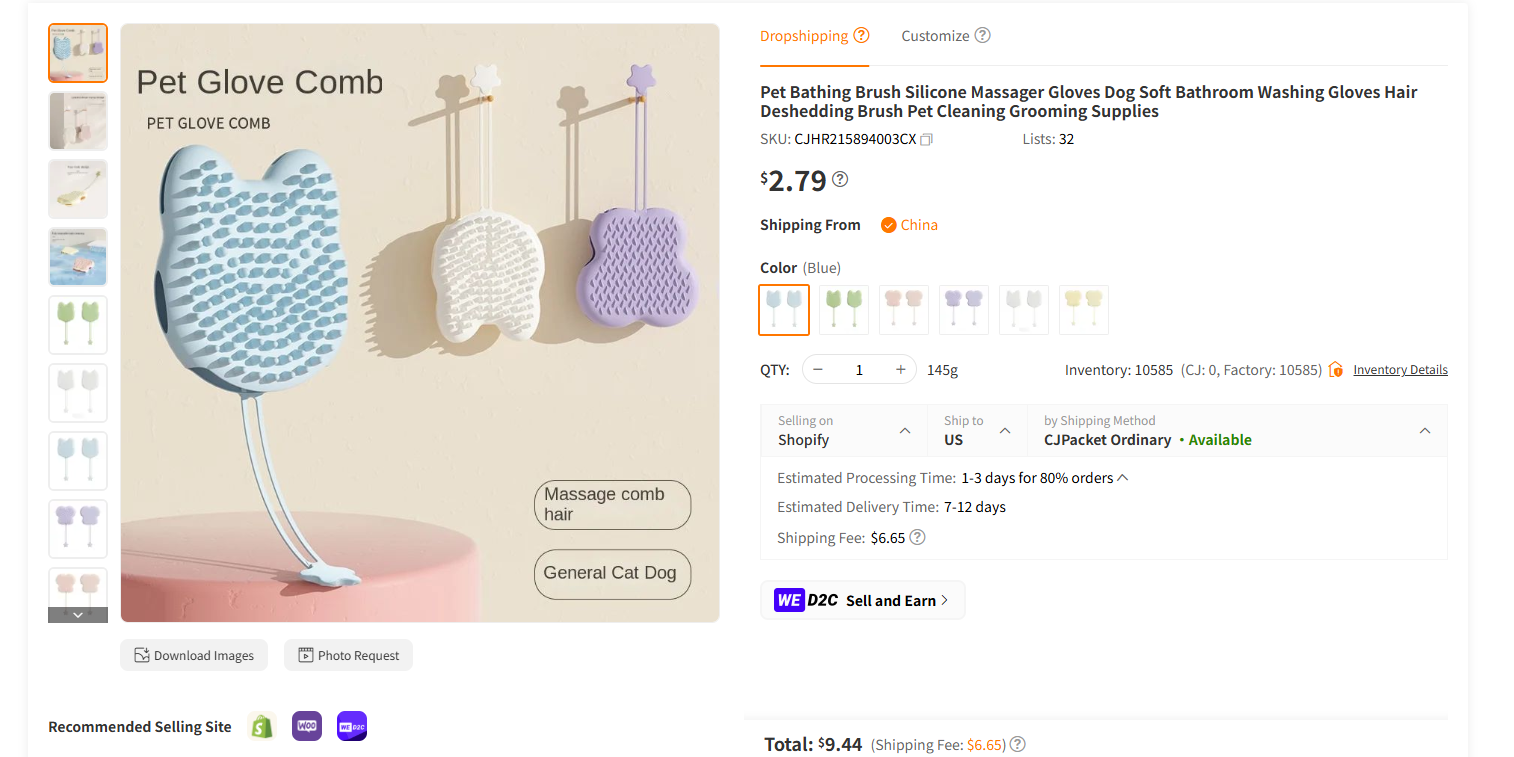Click the WED2C recommended selling site icon

[x=351, y=726]
